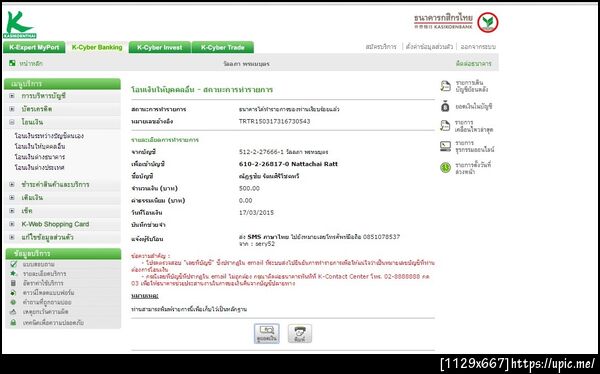
Task: Click the star service details icon
Action: (x=13, y=273)
